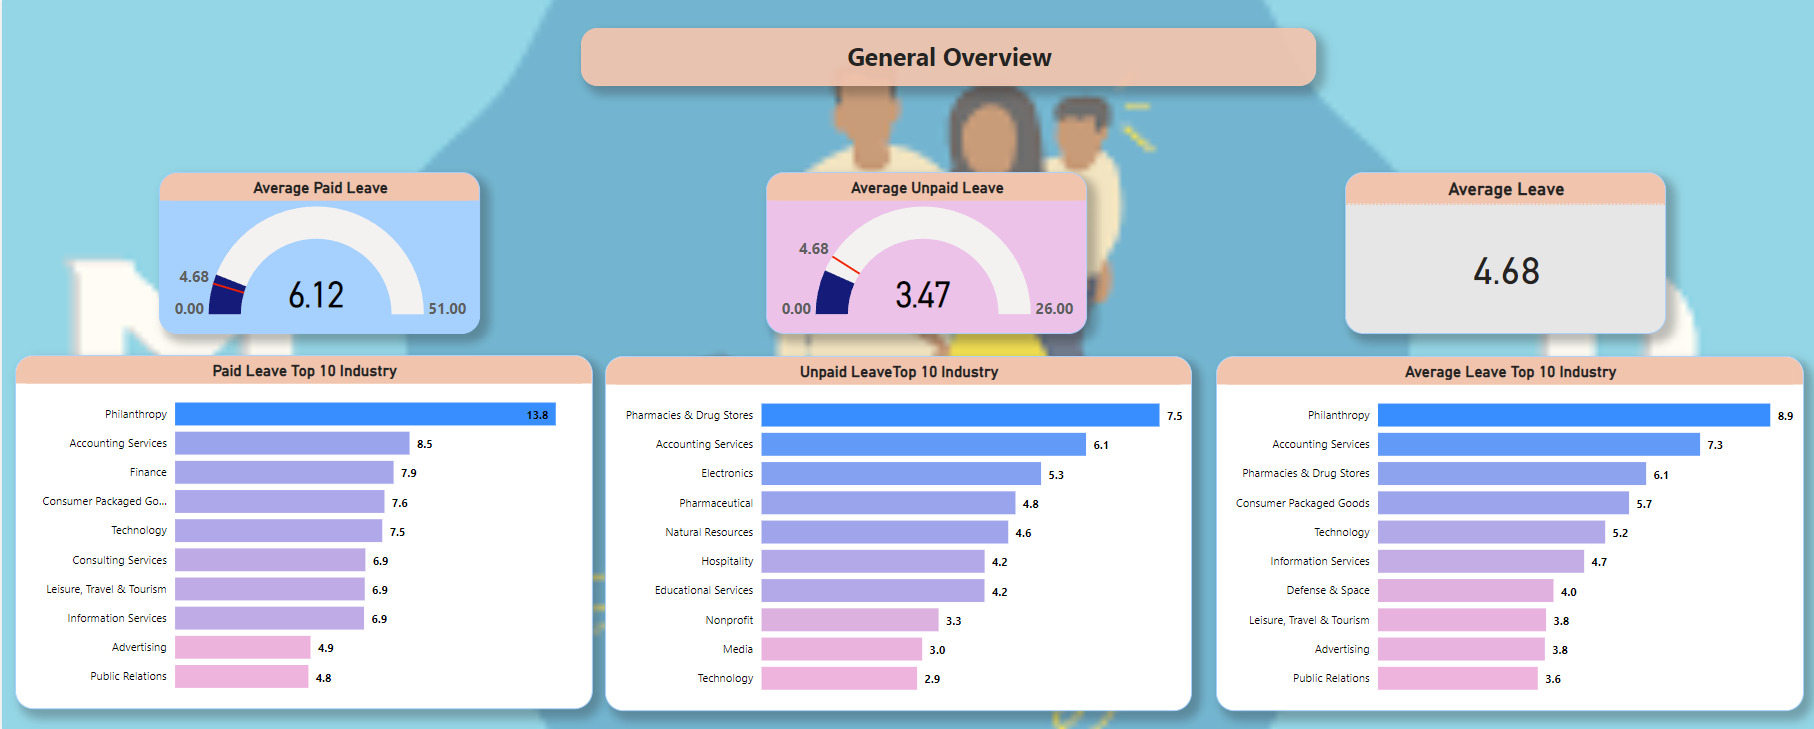This screenshot has height=729, width=1814.
Task: Click the Defense & Space bar showing 4.0
Action: 1465,591
